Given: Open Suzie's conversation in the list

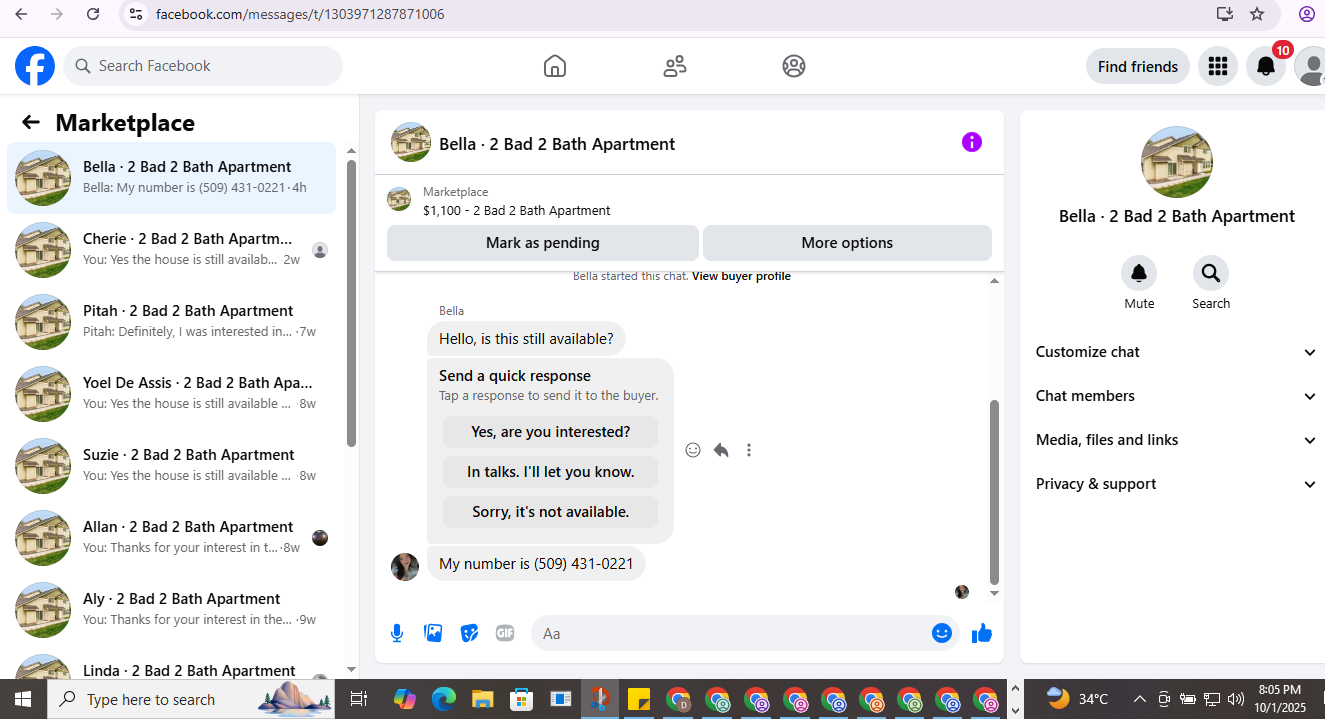Looking at the screenshot, I should 172,466.
